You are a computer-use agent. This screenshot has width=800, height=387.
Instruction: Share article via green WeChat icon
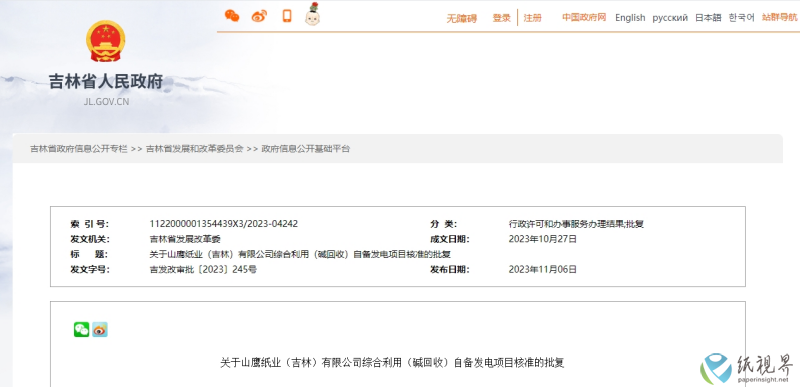82,330
